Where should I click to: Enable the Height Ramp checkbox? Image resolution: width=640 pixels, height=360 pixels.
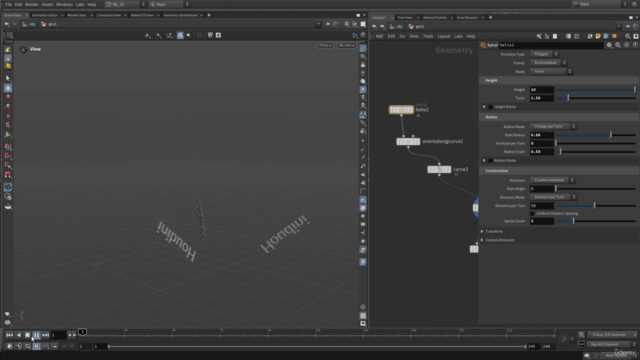491,107
